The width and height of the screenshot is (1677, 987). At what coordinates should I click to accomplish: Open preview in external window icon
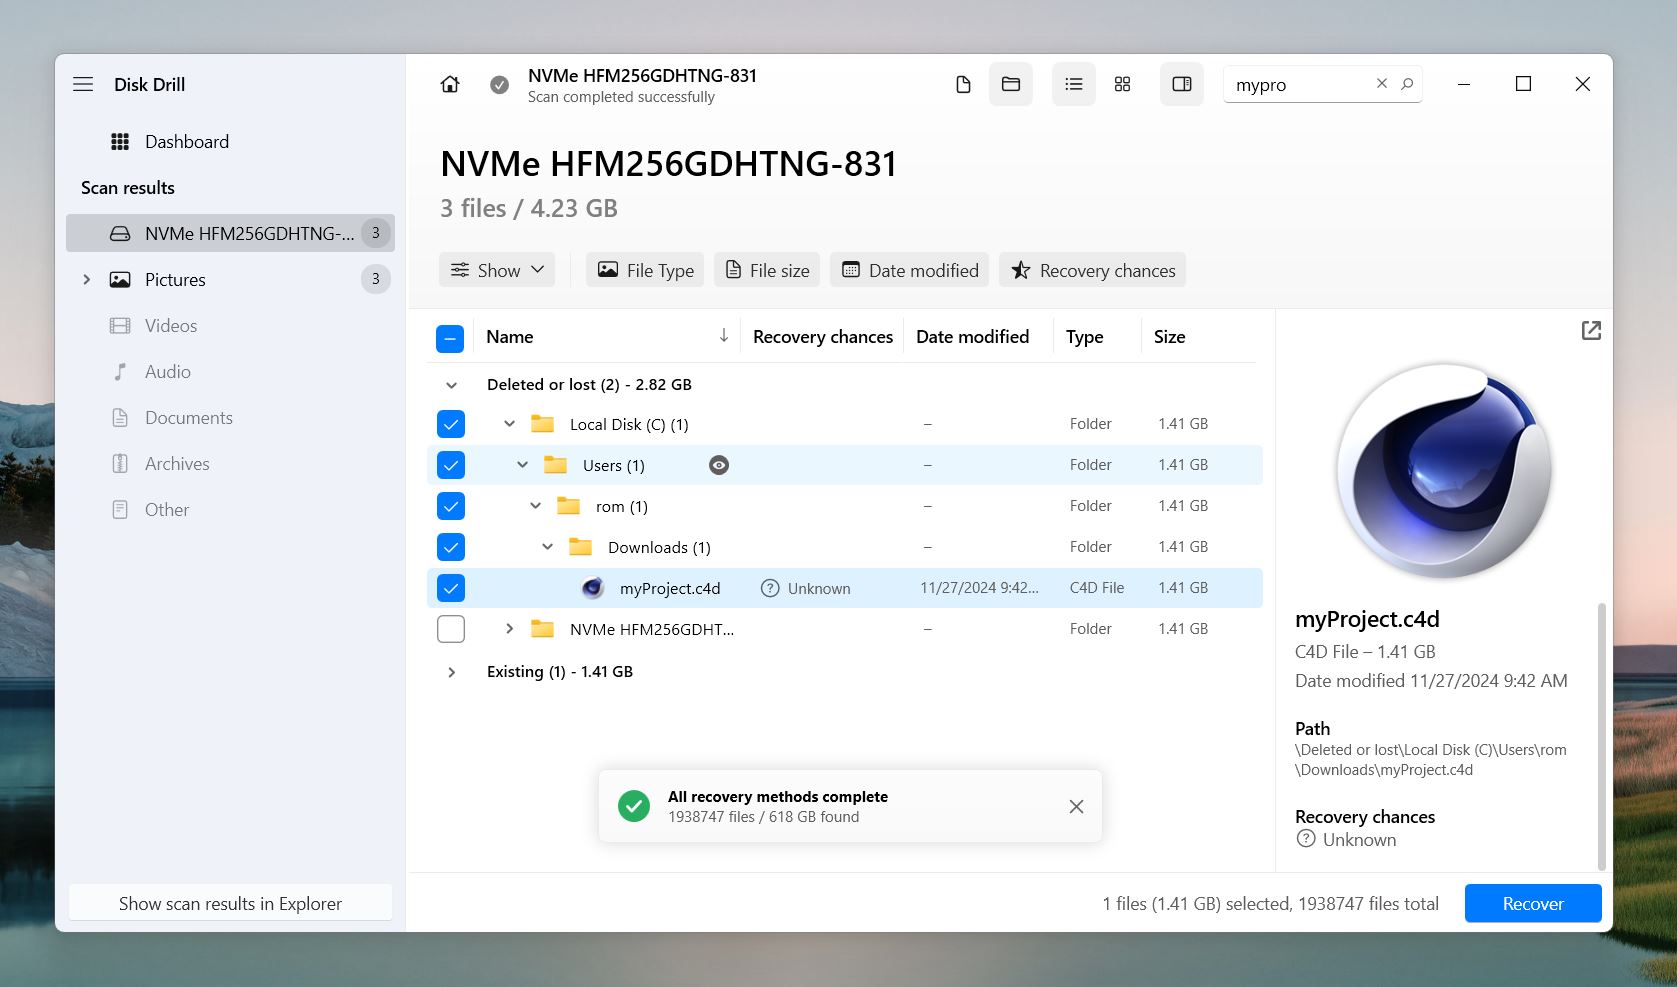tap(1591, 330)
